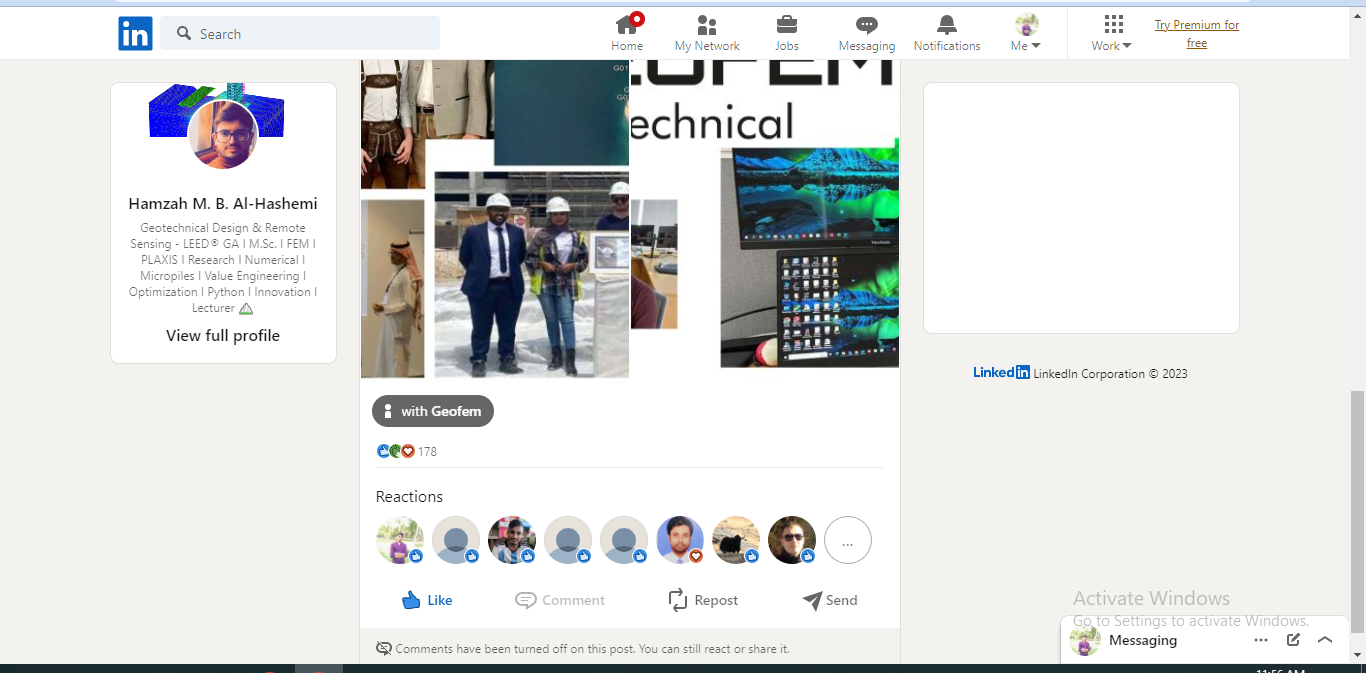Screen dimensions: 1366x673
Task: Click the first reactor avatar in green shirt
Action: (400, 540)
